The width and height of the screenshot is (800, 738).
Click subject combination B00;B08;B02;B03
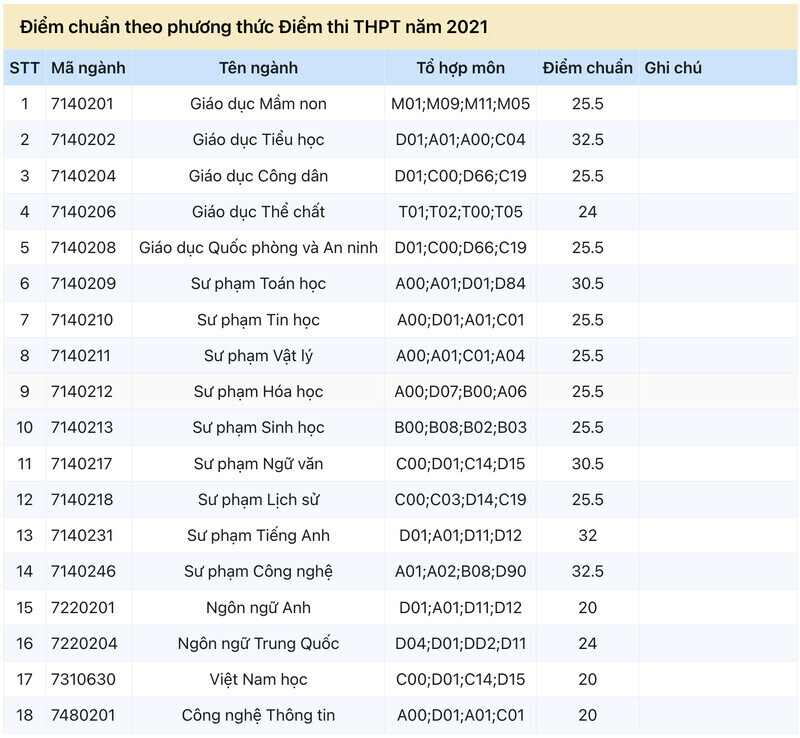461,427
